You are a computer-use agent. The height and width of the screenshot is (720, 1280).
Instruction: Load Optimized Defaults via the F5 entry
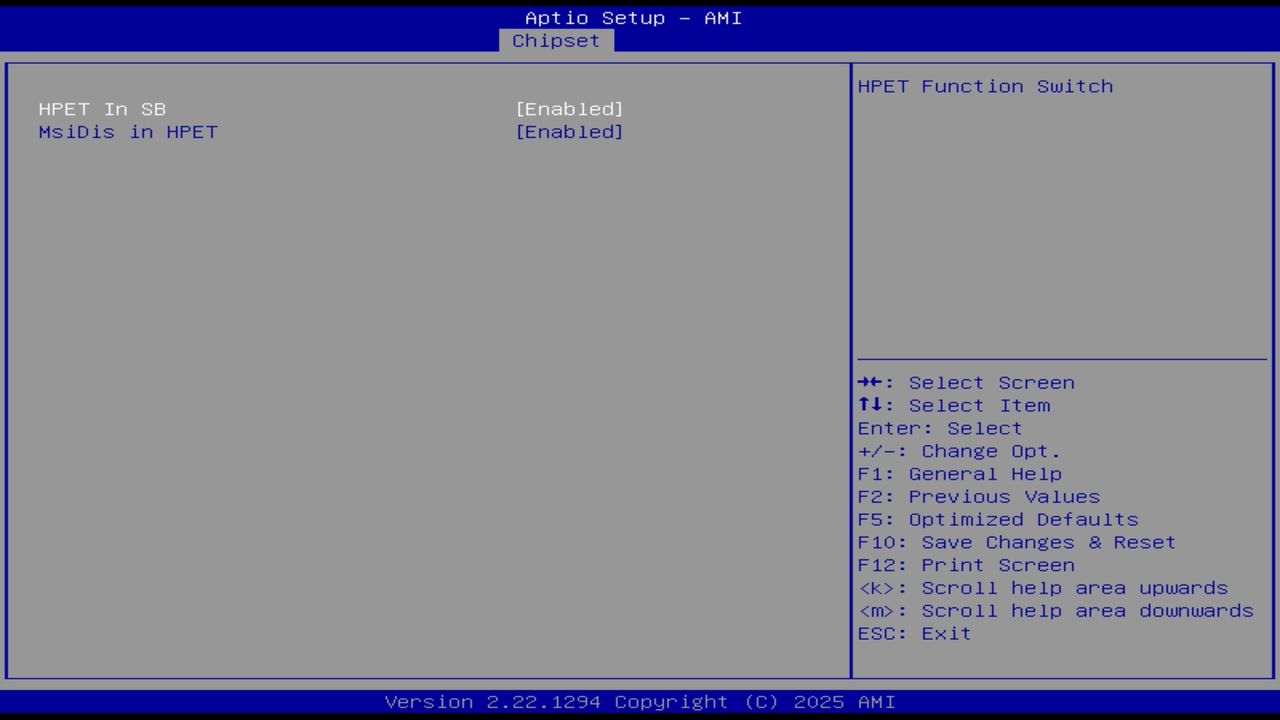click(997, 519)
